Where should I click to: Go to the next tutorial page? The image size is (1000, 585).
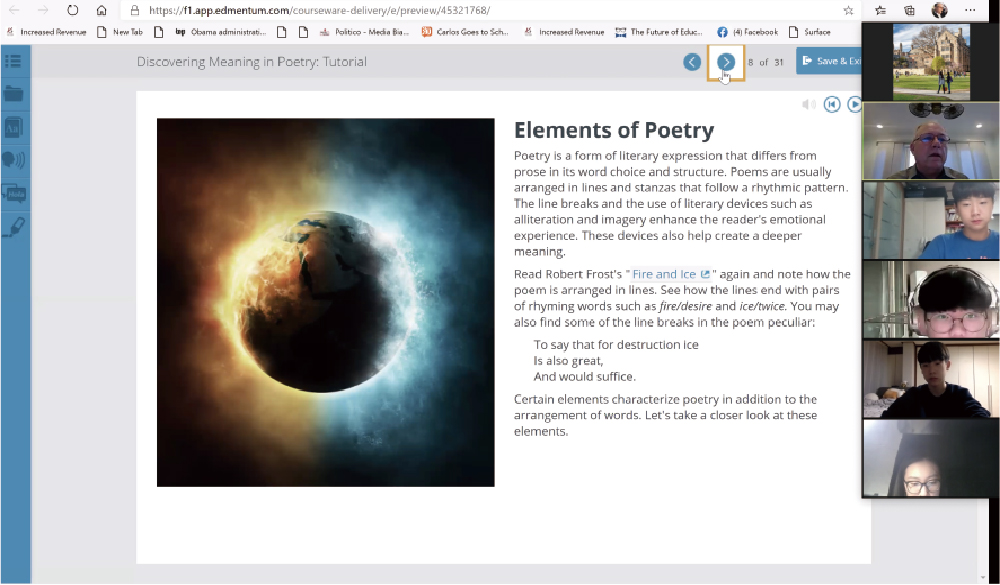[x=726, y=62]
